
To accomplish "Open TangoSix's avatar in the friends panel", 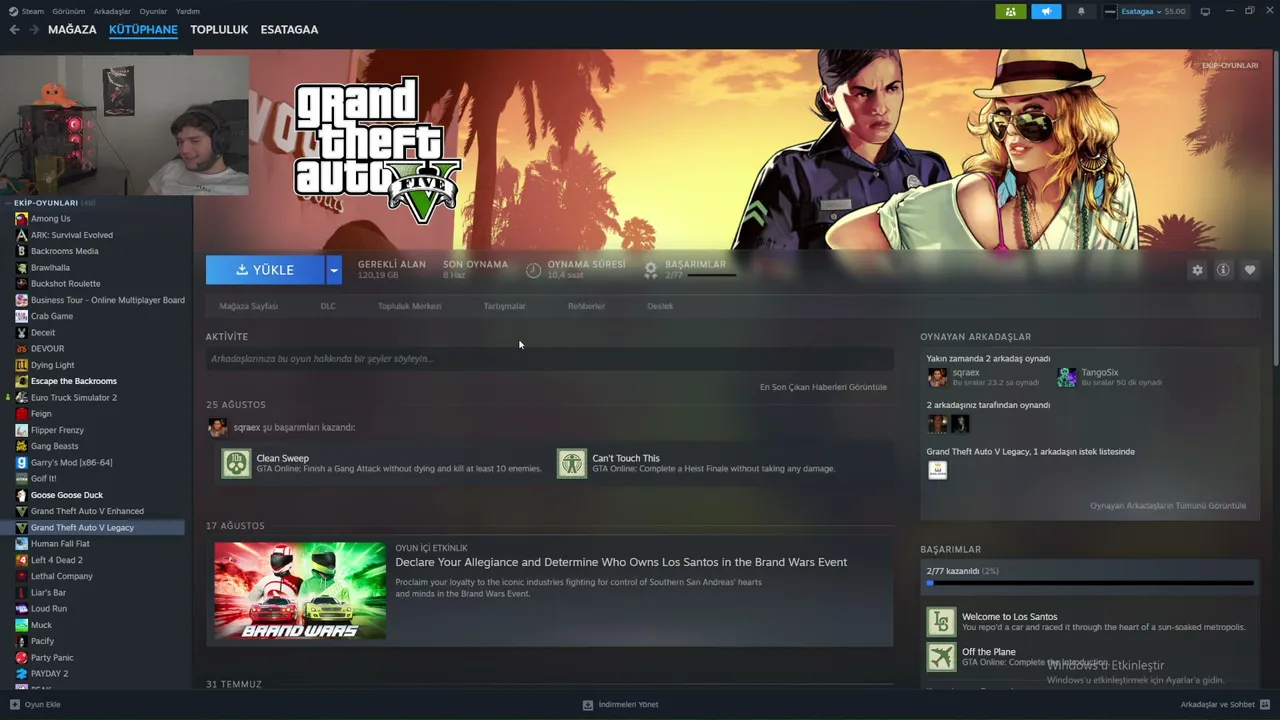I will click(1067, 377).
